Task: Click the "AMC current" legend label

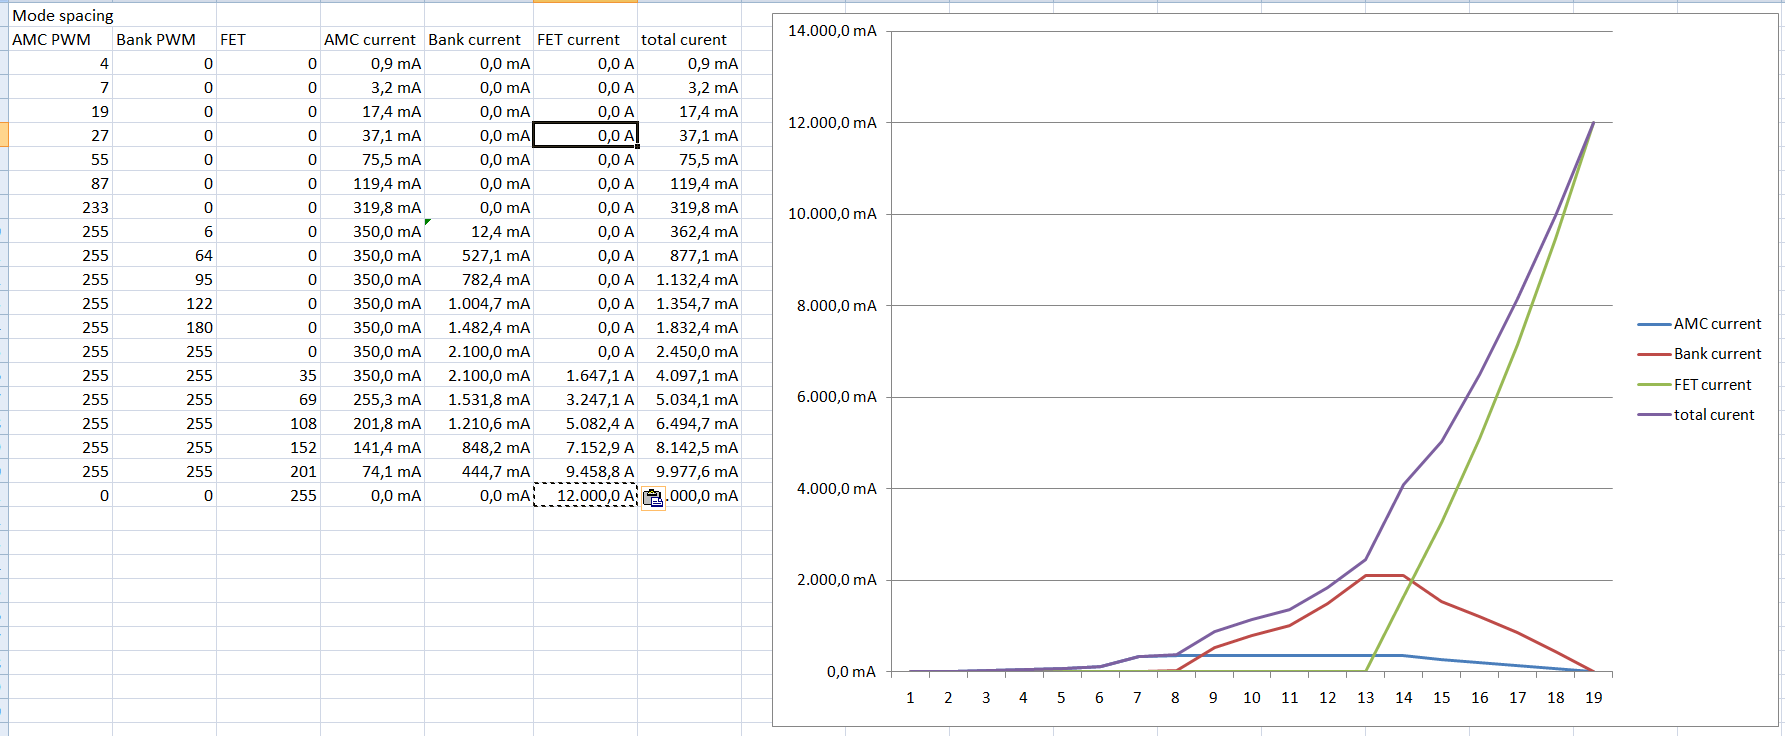Action: click(x=1717, y=324)
